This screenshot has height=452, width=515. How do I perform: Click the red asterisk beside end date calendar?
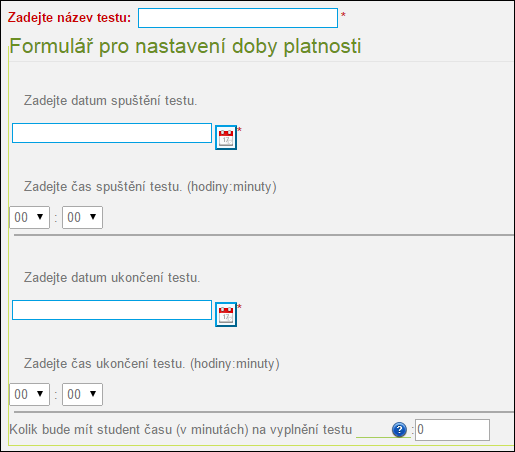(239, 307)
